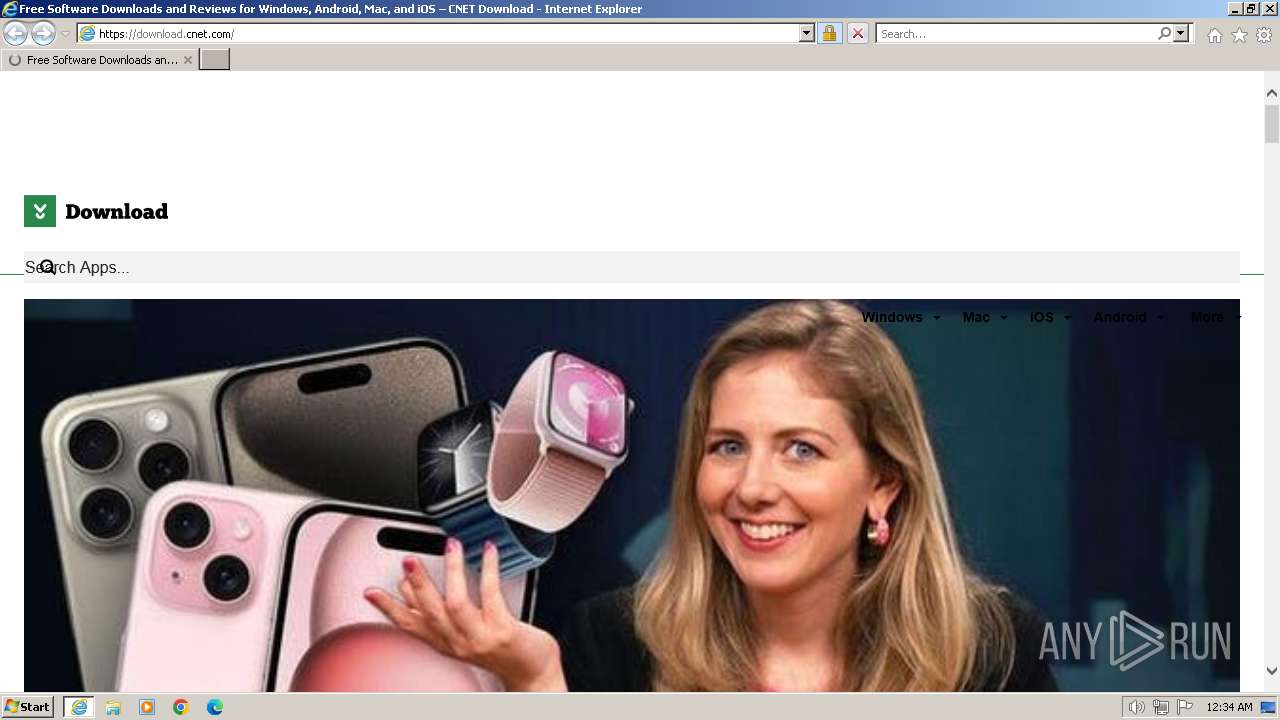Click the Internet Explorer taskbar icon
This screenshot has height=720, width=1280.
79,707
